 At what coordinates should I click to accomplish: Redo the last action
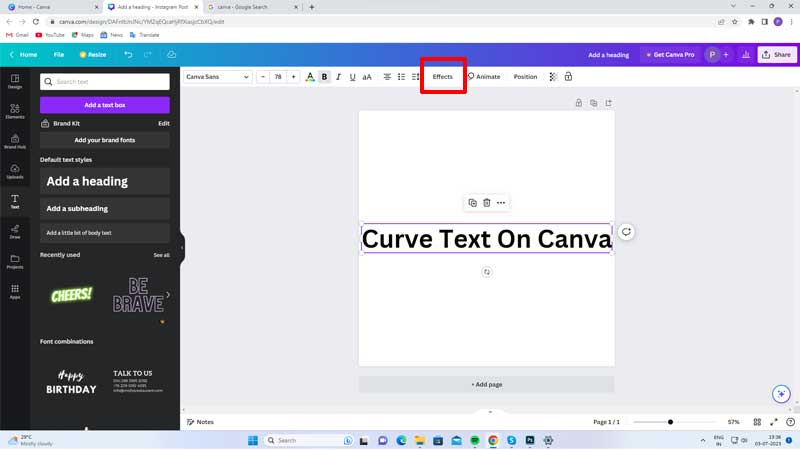(x=147, y=55)
